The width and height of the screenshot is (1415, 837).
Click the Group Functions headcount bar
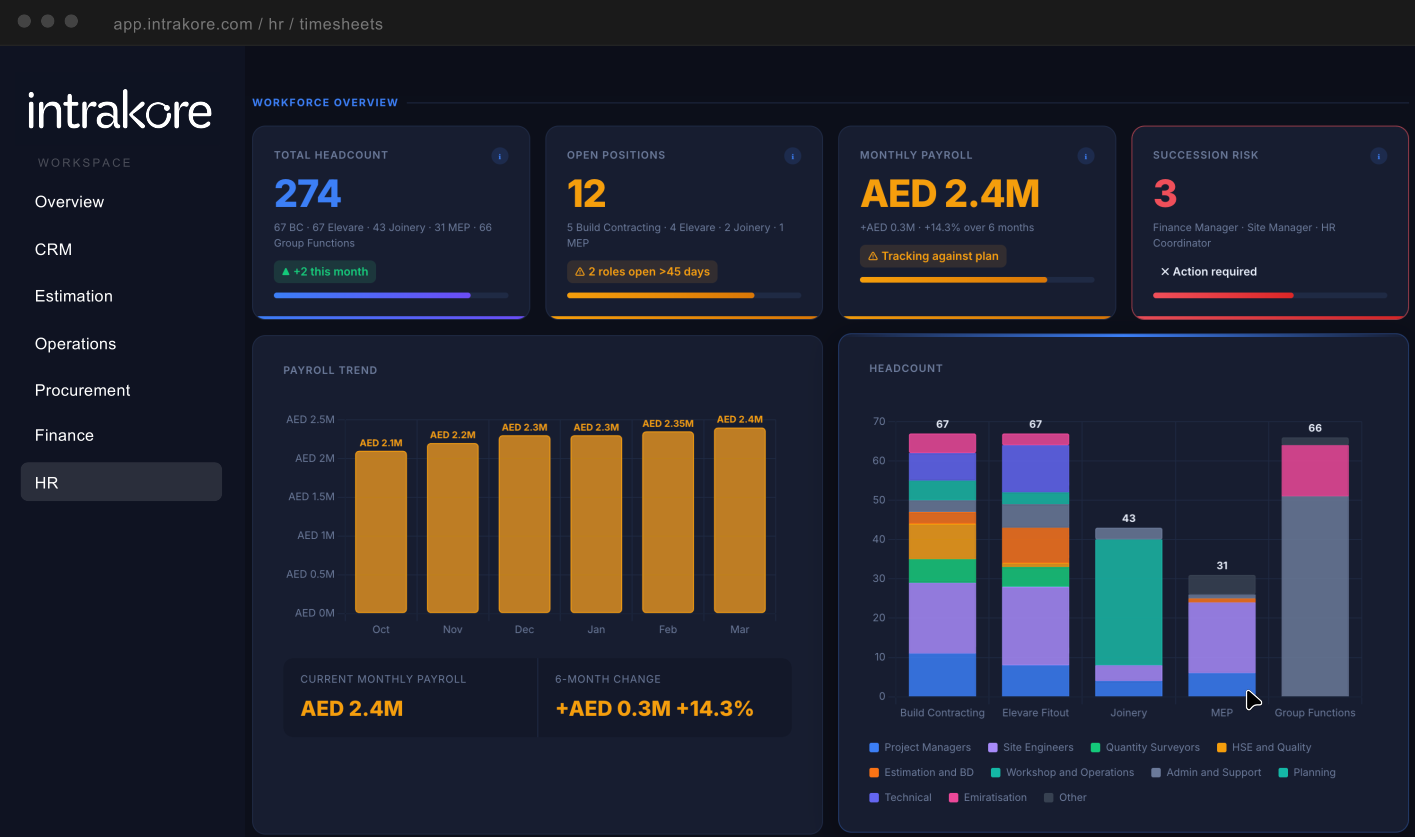coord(1315,567)
